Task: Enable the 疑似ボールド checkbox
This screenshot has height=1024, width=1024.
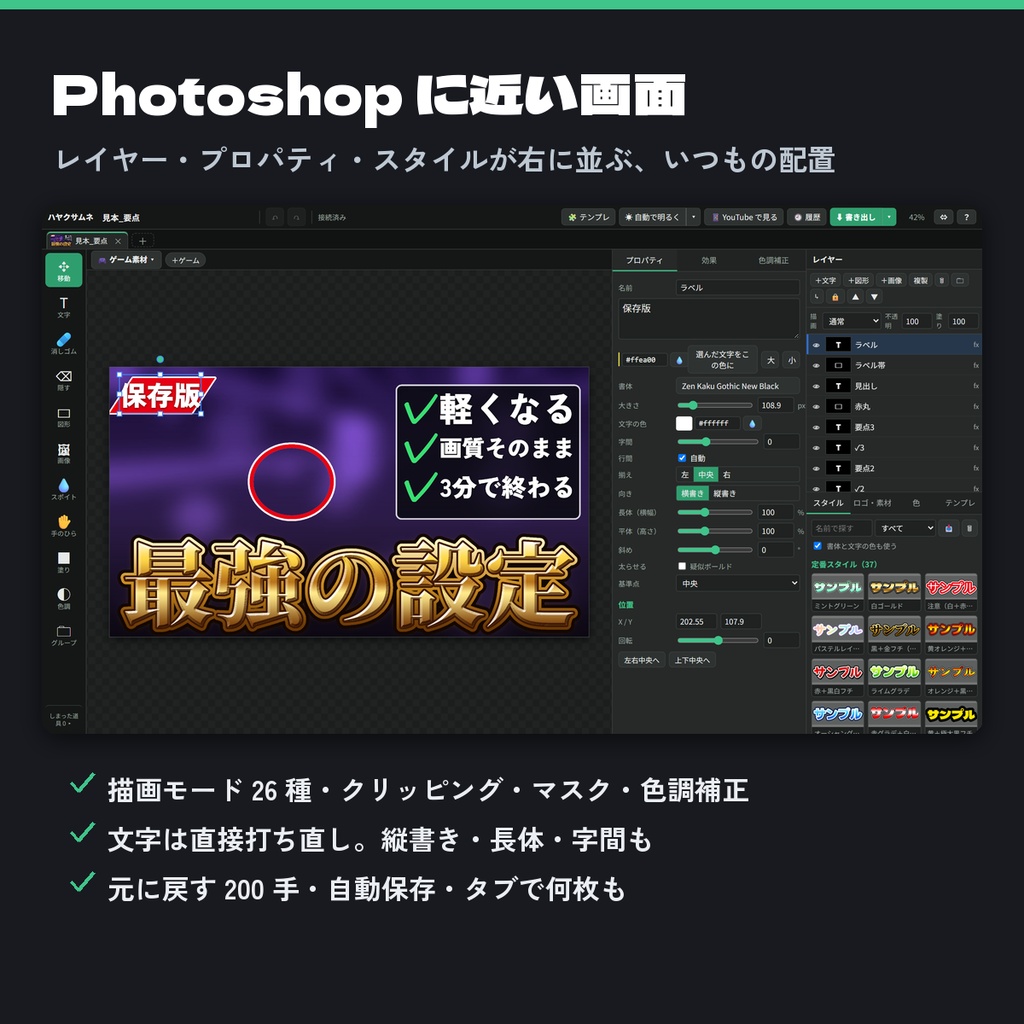Action: (x=682, y=566)
